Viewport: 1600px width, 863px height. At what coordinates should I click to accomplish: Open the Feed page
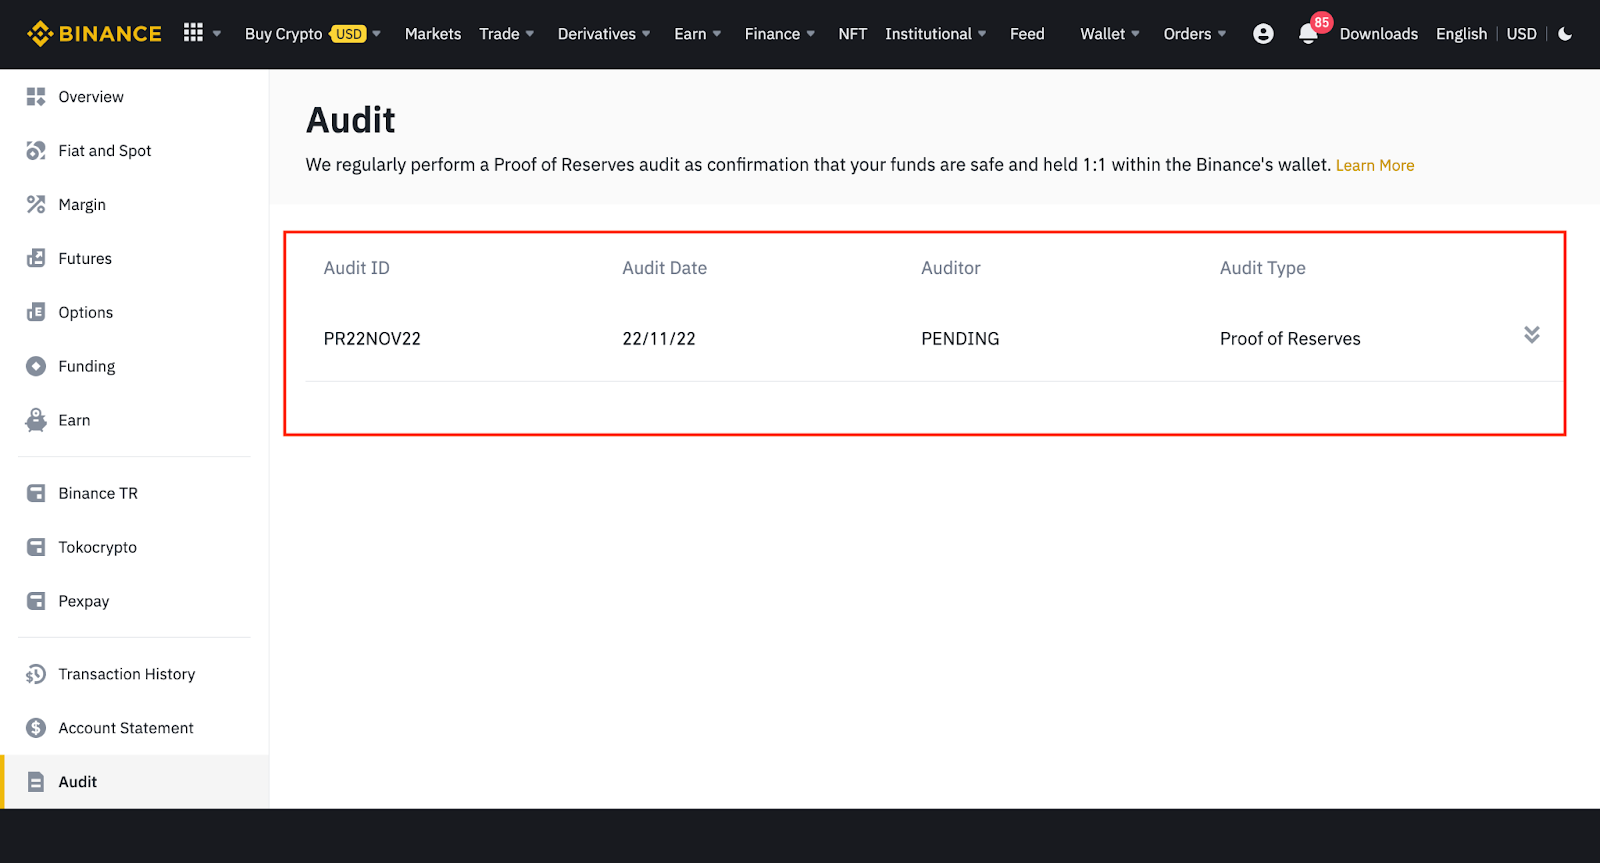(x=1027, y=34)
